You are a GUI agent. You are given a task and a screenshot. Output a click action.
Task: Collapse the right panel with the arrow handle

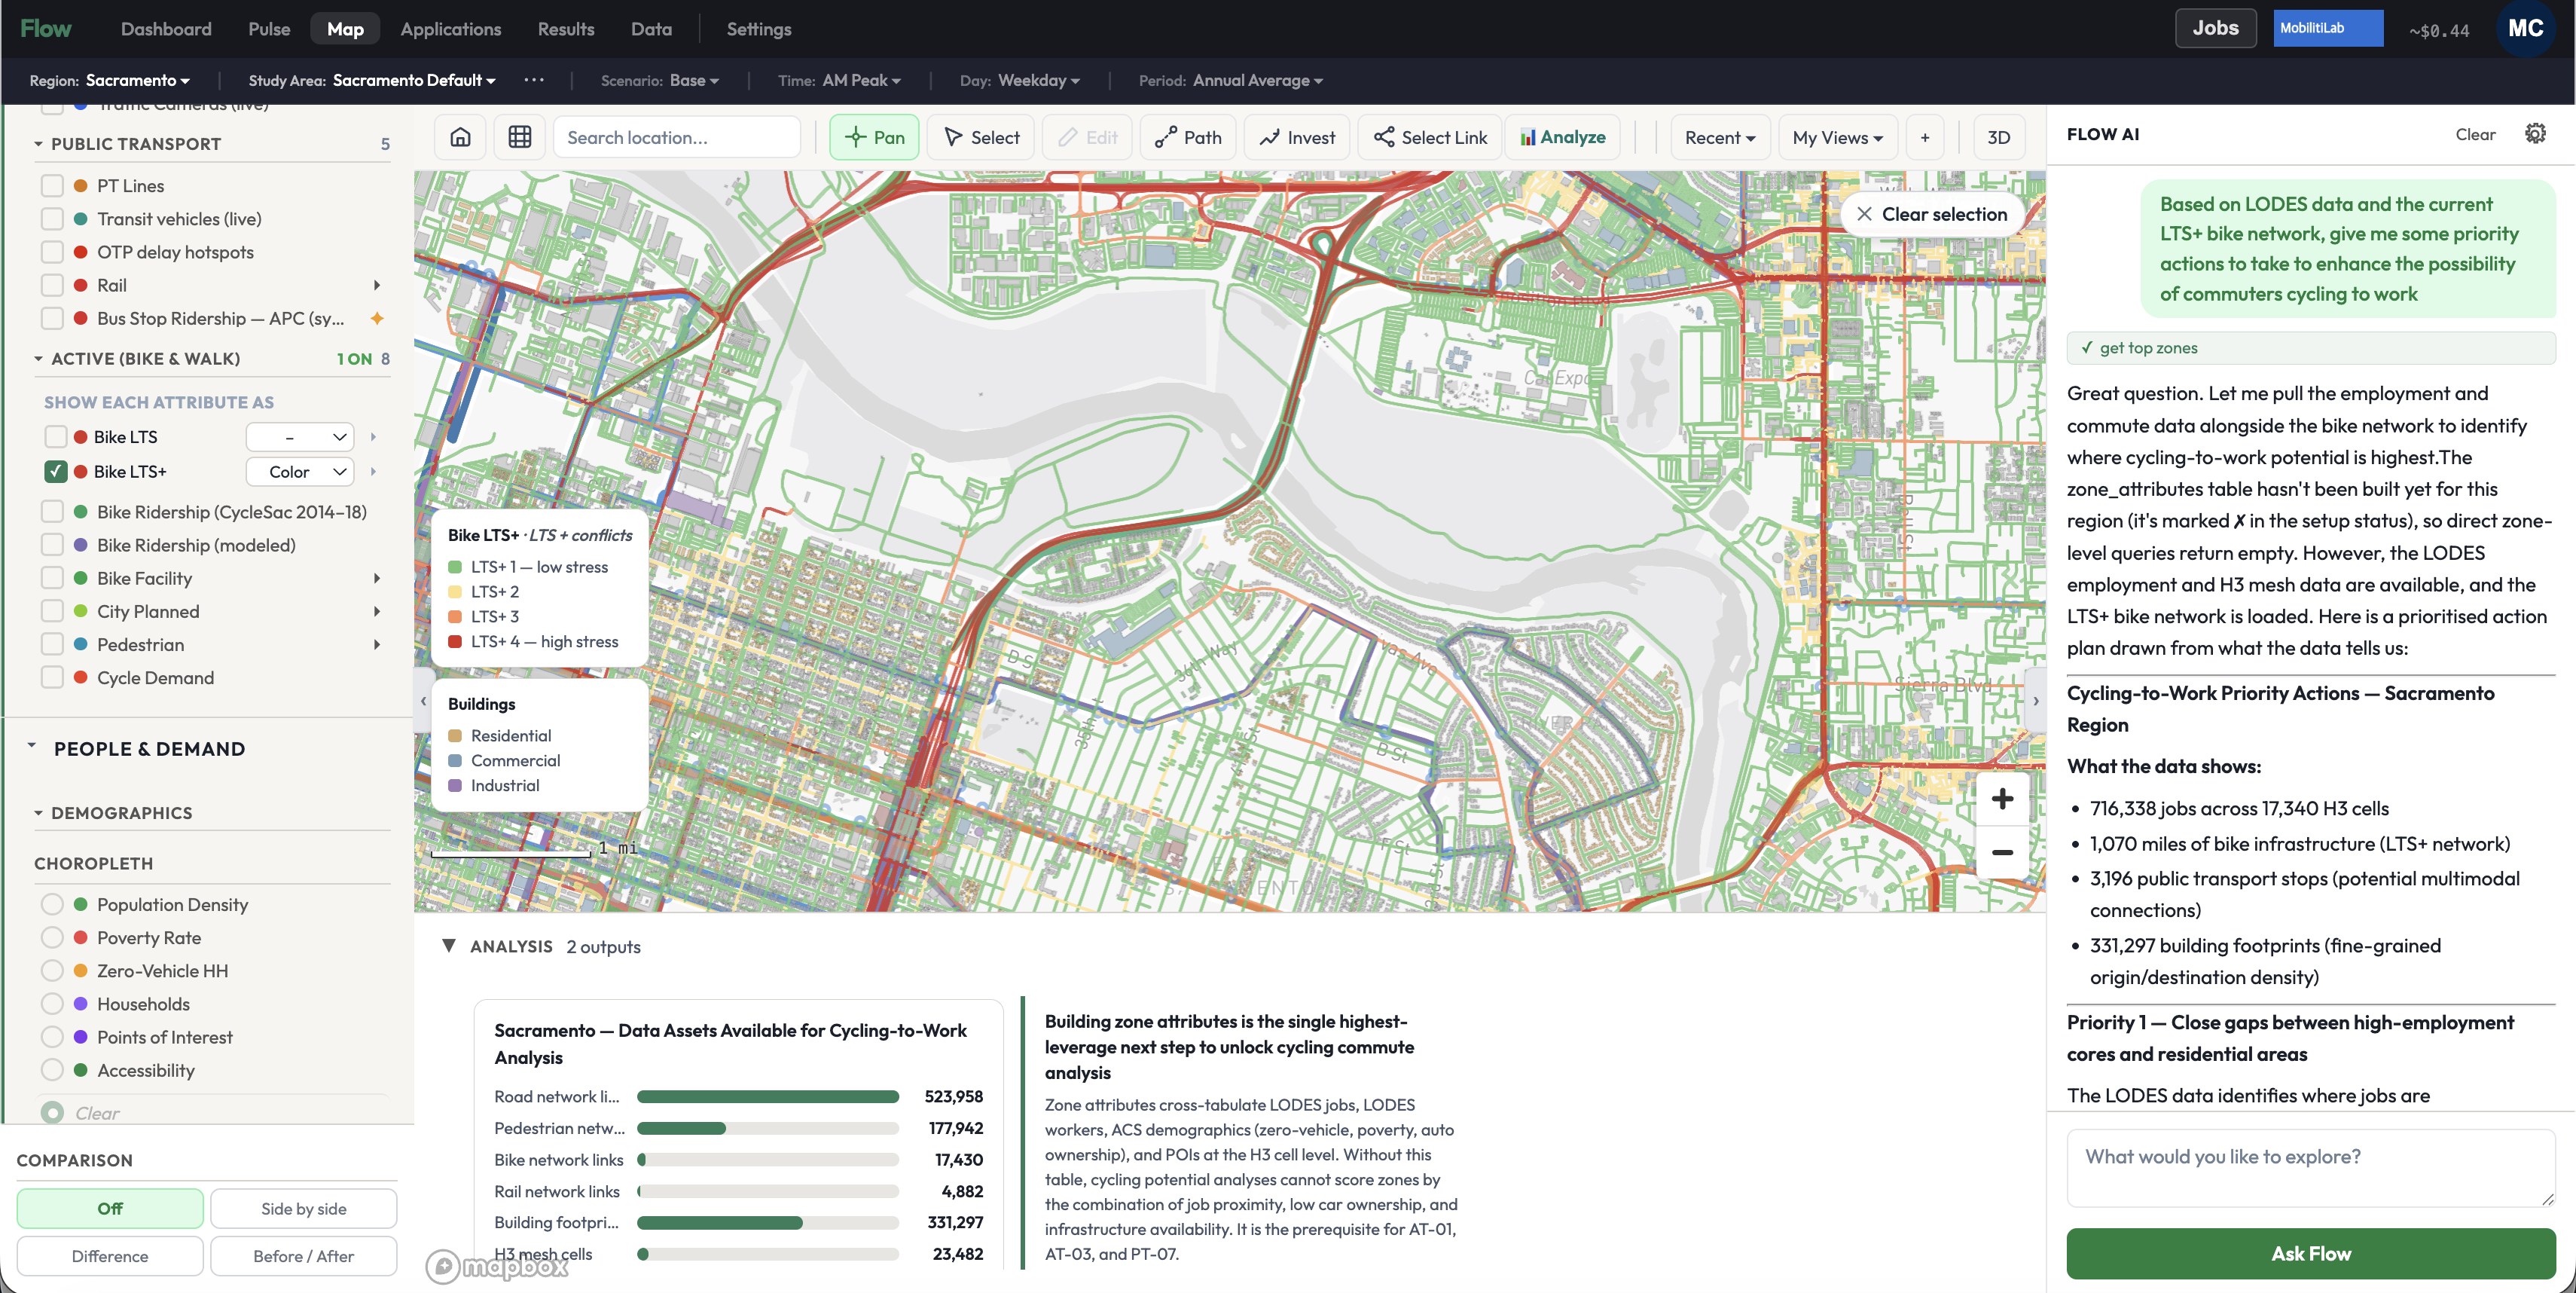pyautogui.click(x=2035, y=701)
